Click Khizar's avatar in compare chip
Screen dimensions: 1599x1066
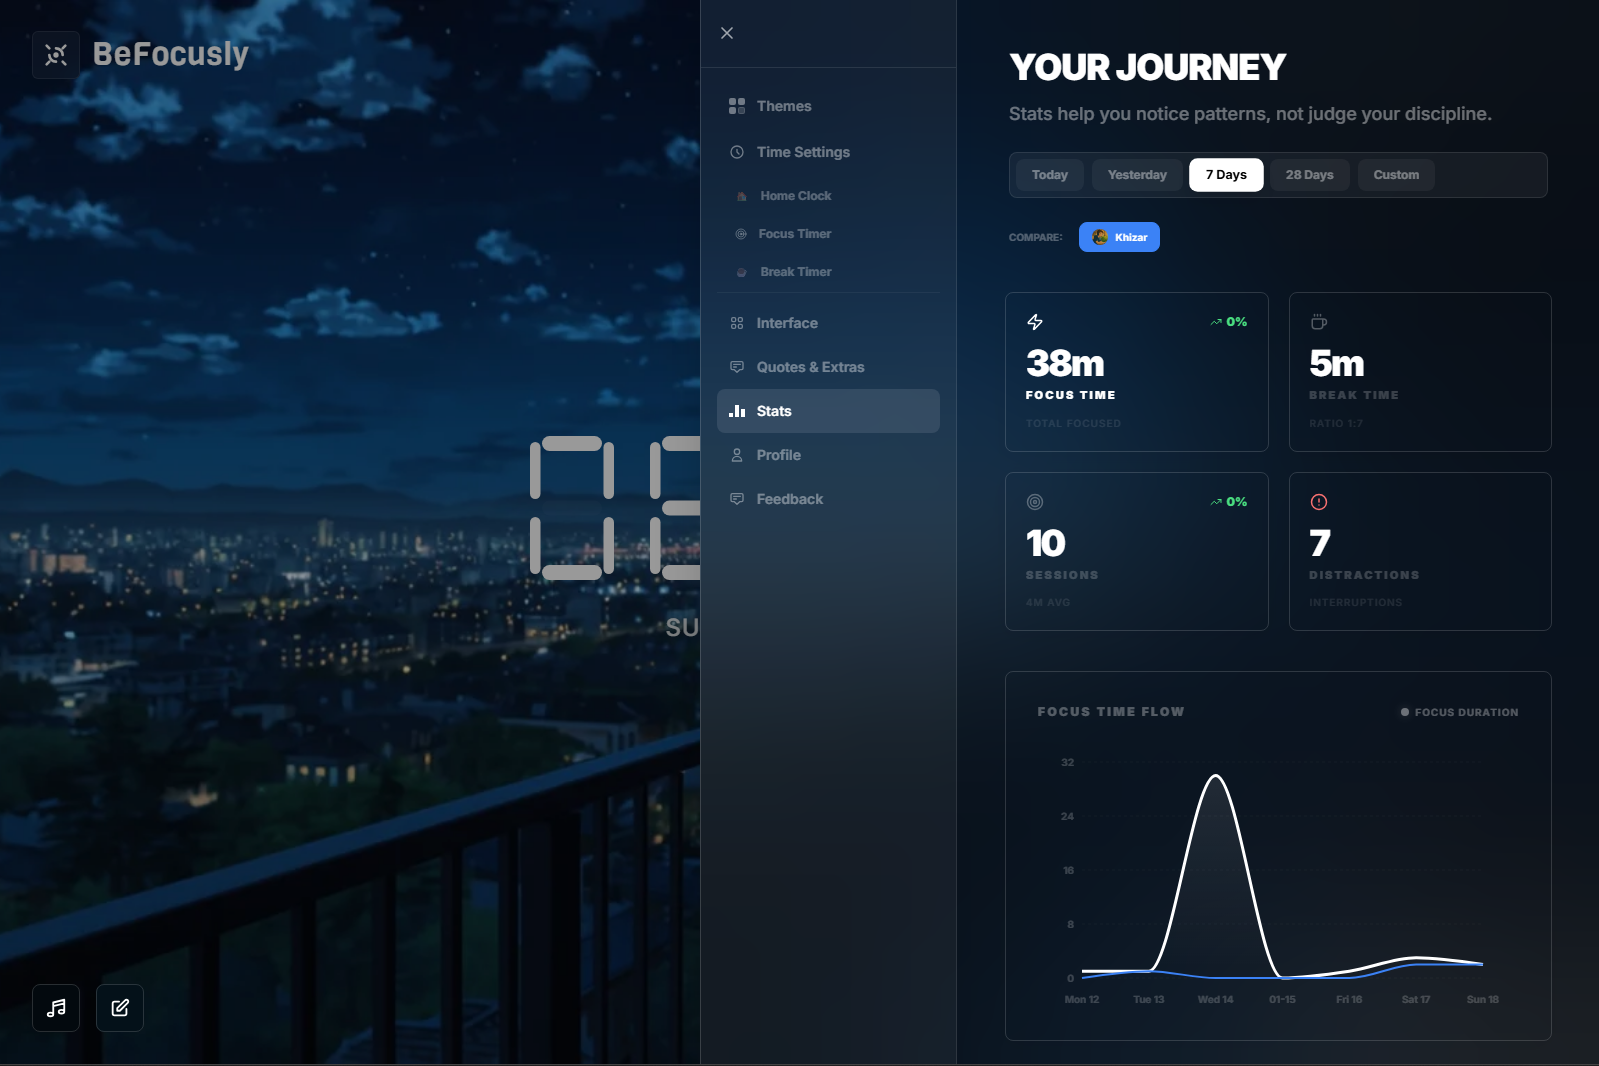tap(1100, 237)
